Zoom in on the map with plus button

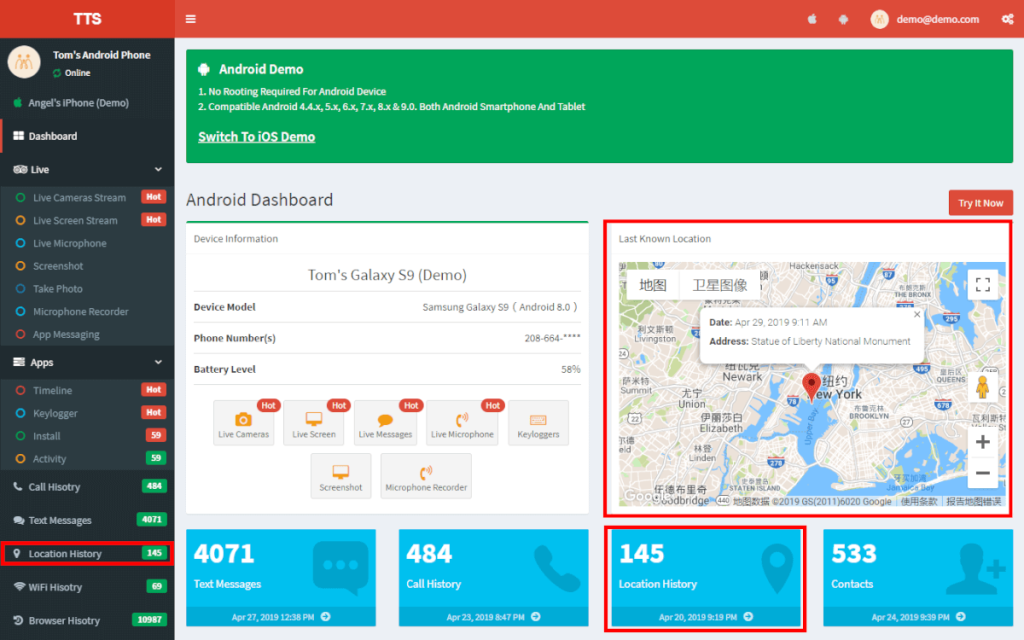982,442
